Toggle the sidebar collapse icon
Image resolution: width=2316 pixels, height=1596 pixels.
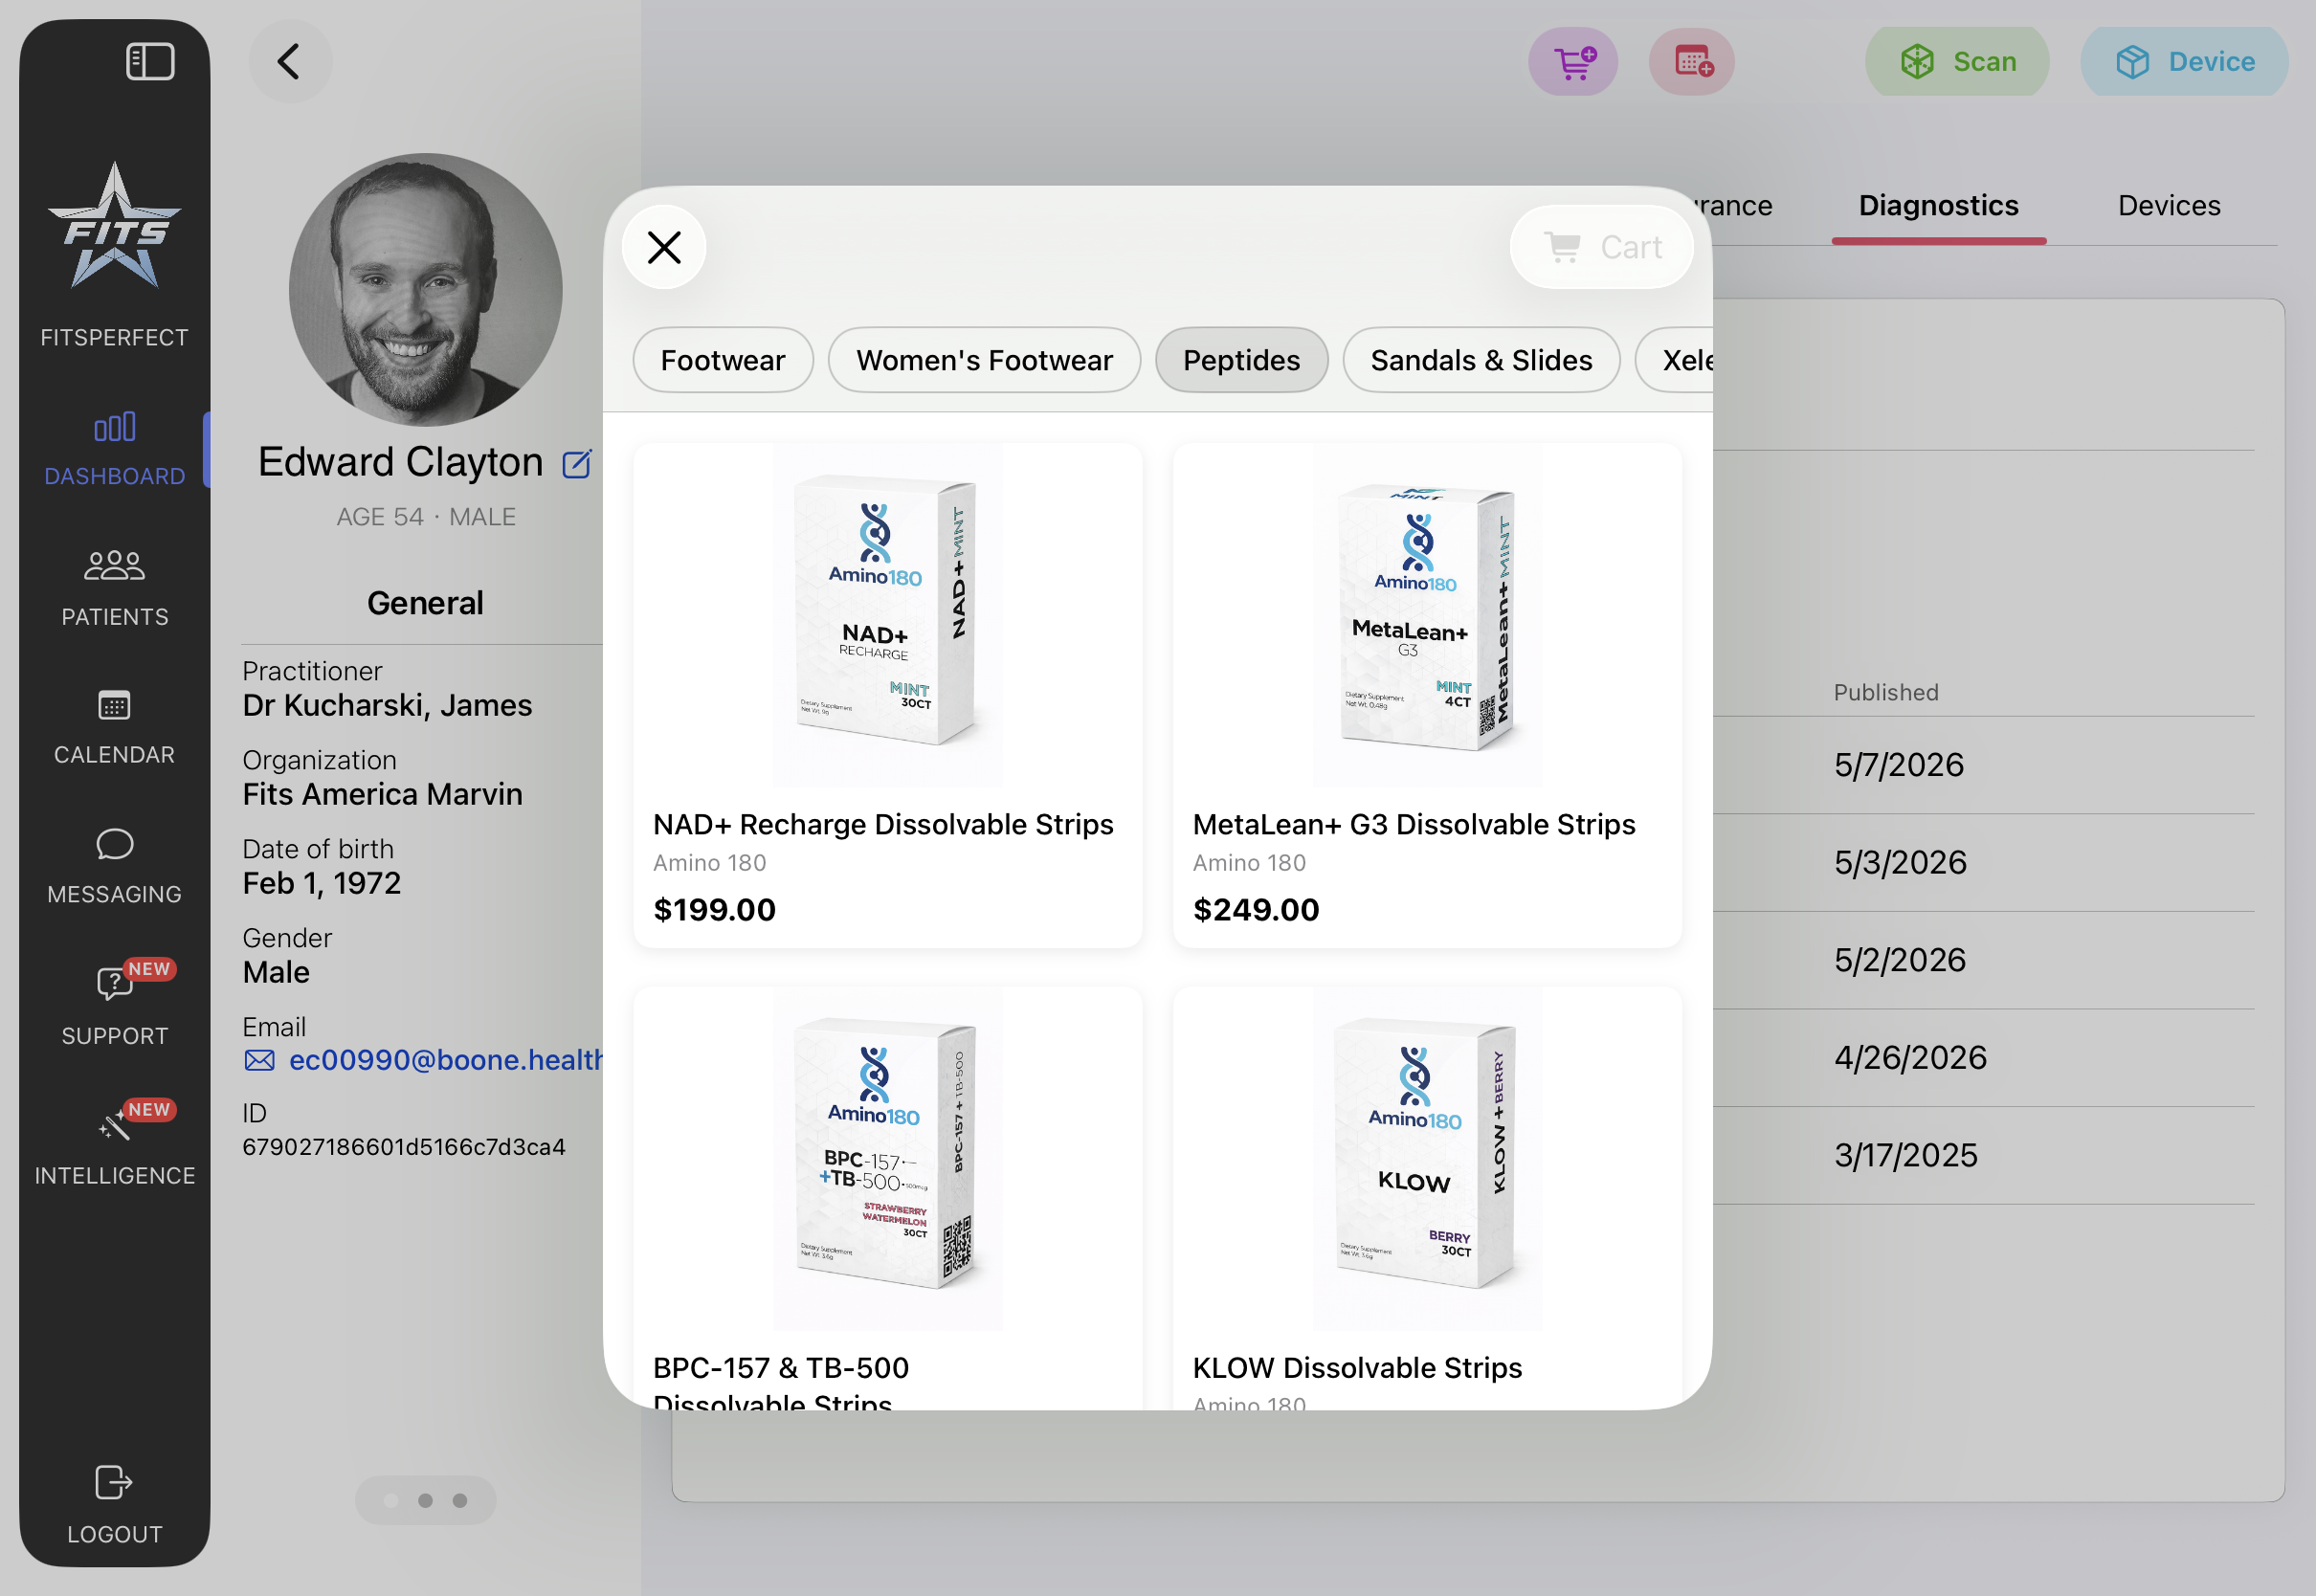tap(150, 61)
